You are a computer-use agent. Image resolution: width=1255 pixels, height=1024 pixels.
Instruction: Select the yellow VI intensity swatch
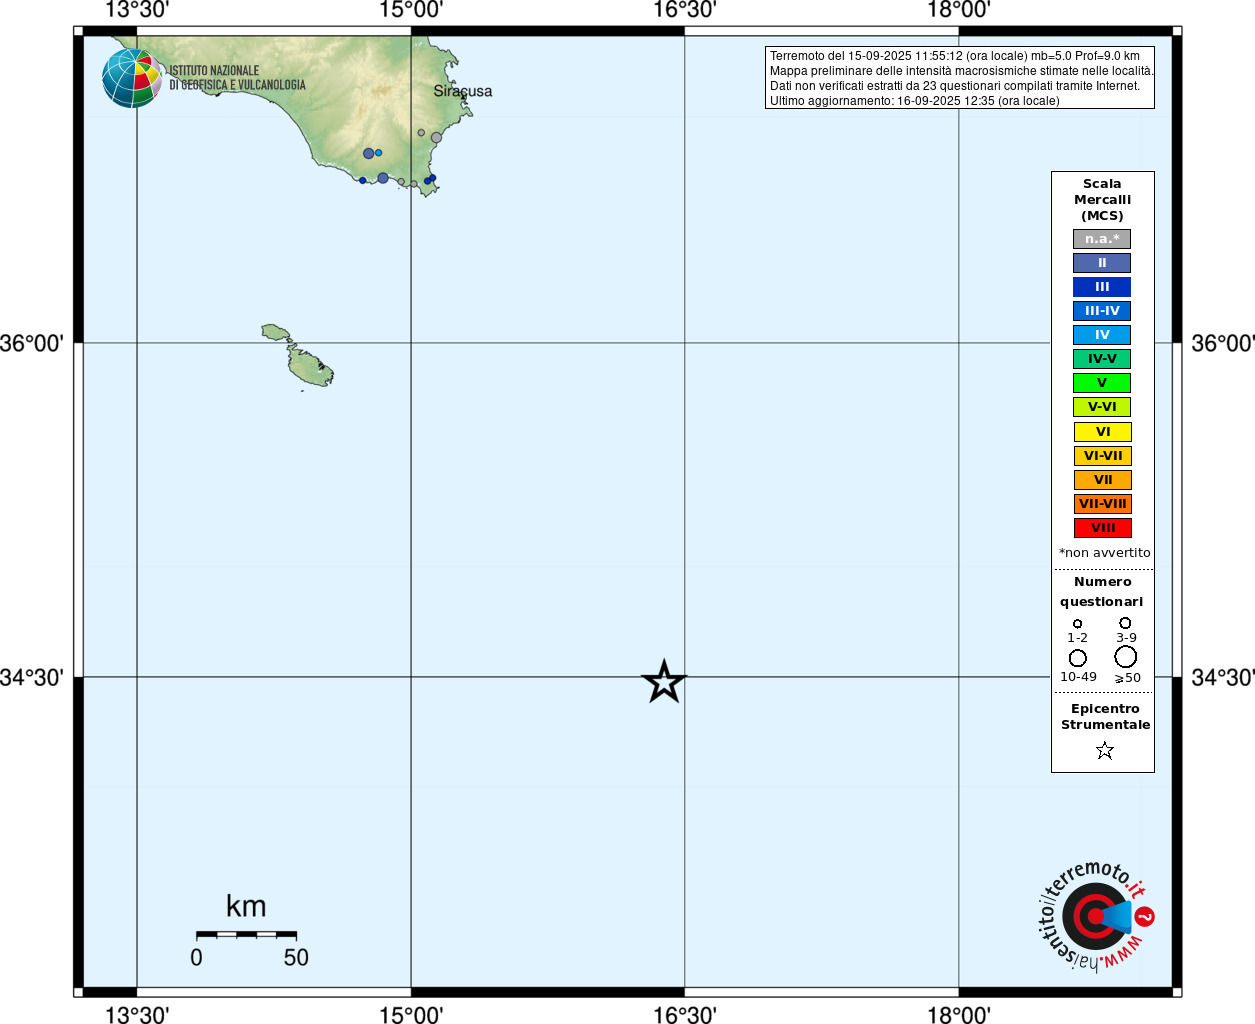1103,432
